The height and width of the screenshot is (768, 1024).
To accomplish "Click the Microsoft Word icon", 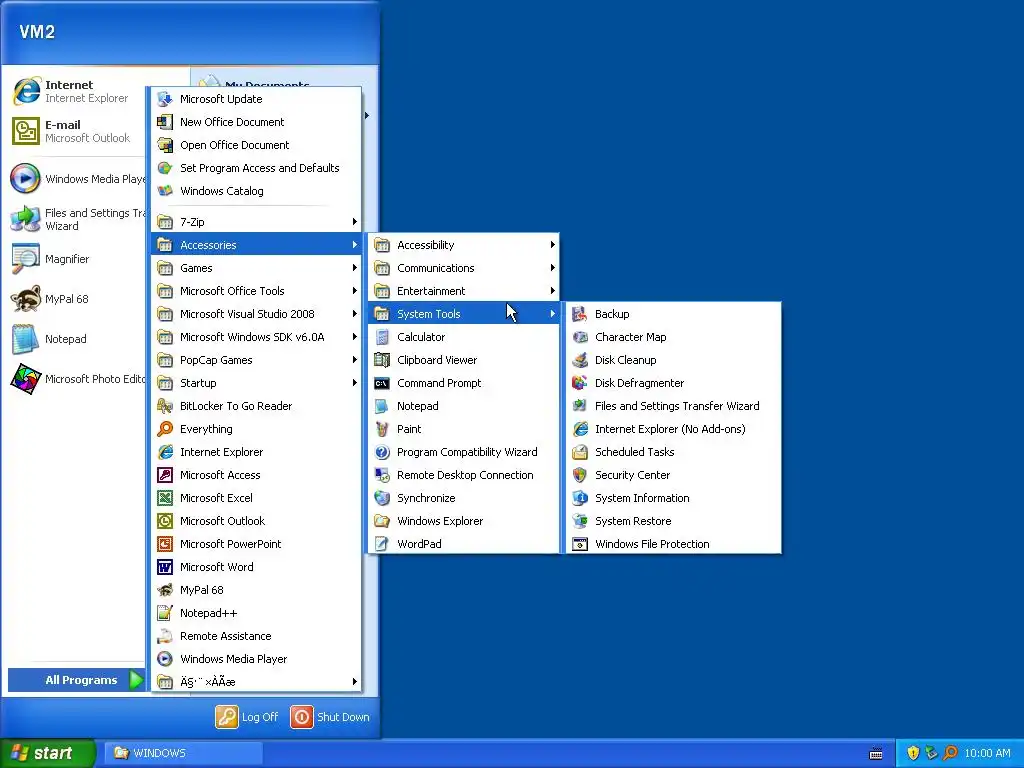I will 165,567.
